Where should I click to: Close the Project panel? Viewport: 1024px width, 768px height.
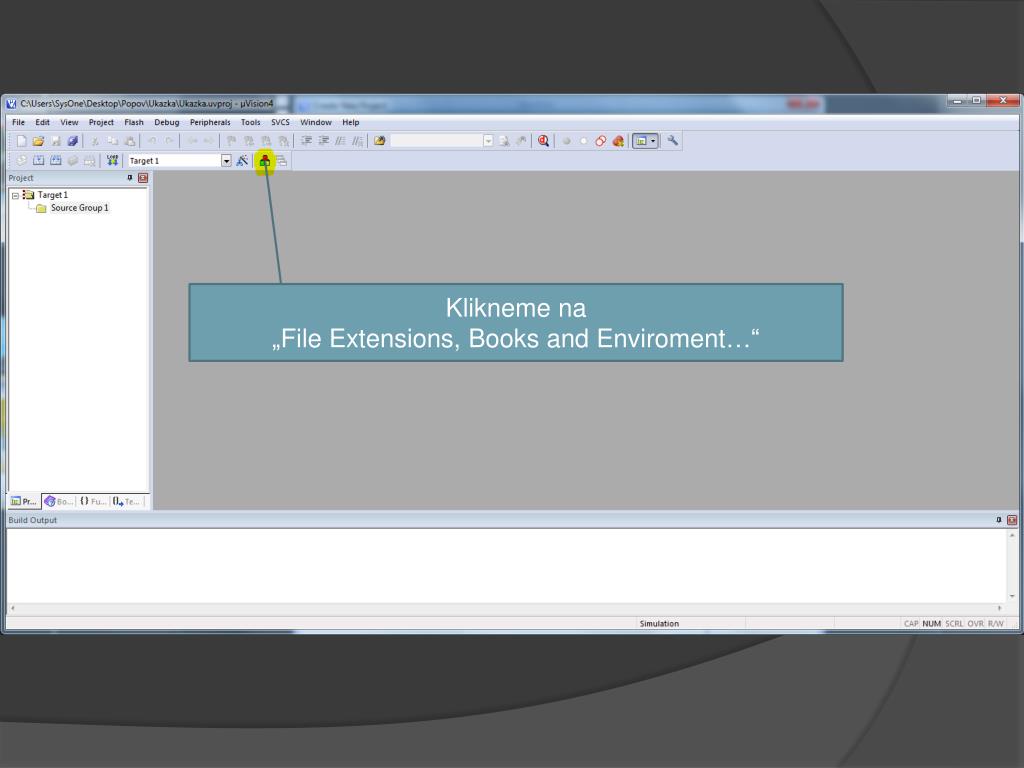[x=143, y=178]
